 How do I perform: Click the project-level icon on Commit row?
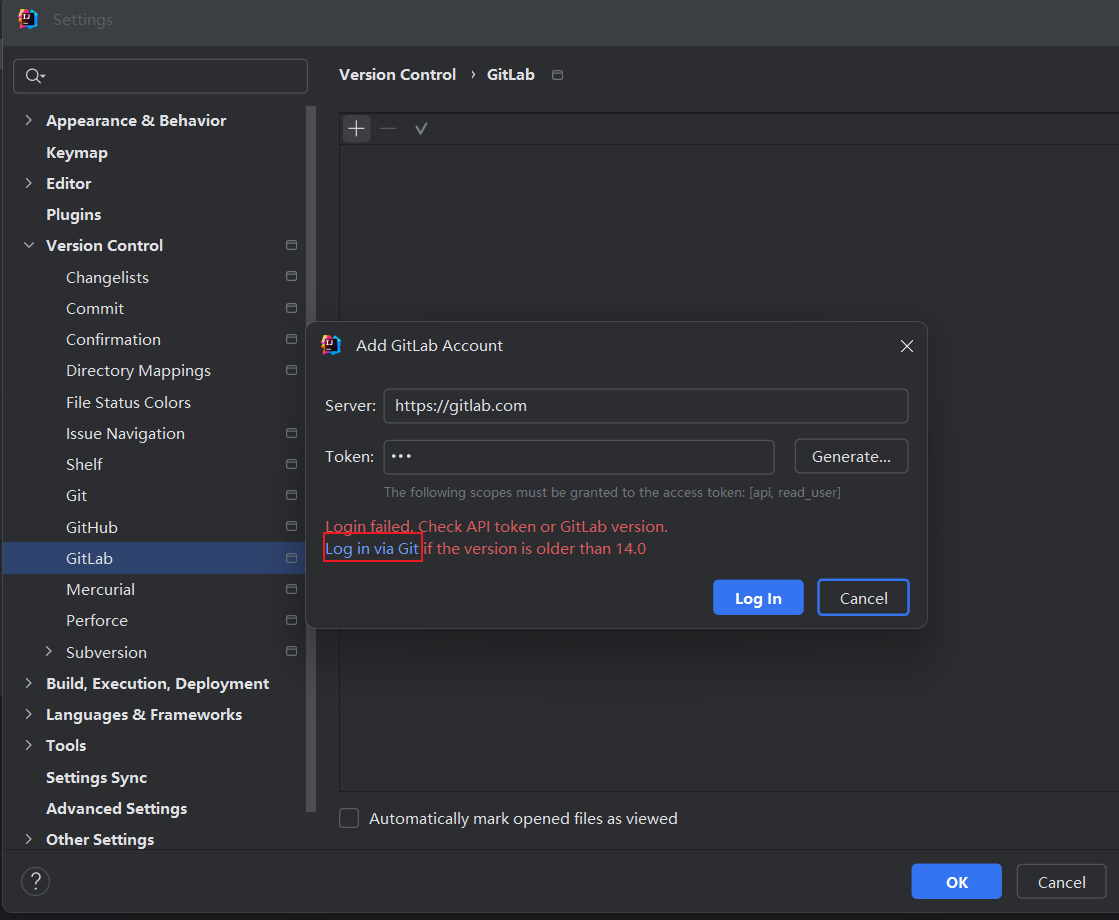click(291, 308)
